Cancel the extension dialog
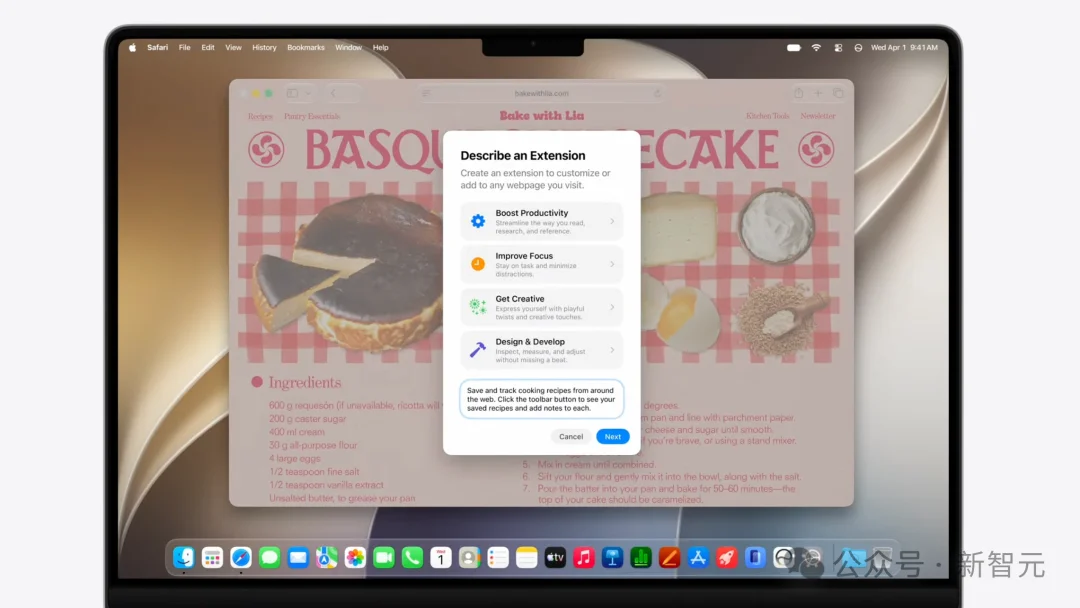The image size is (1080, 608). point(571,437)
